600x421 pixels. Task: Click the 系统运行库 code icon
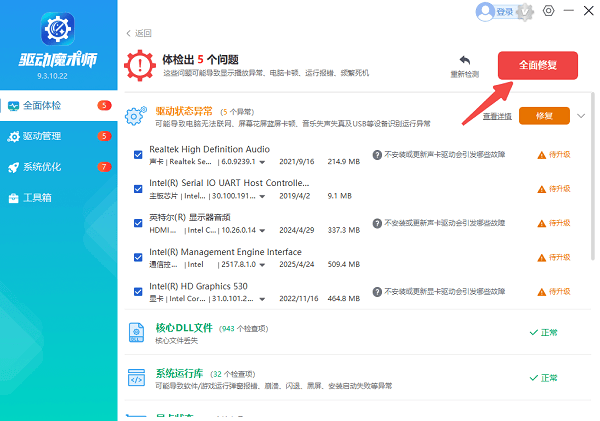[x=136, y=378]
